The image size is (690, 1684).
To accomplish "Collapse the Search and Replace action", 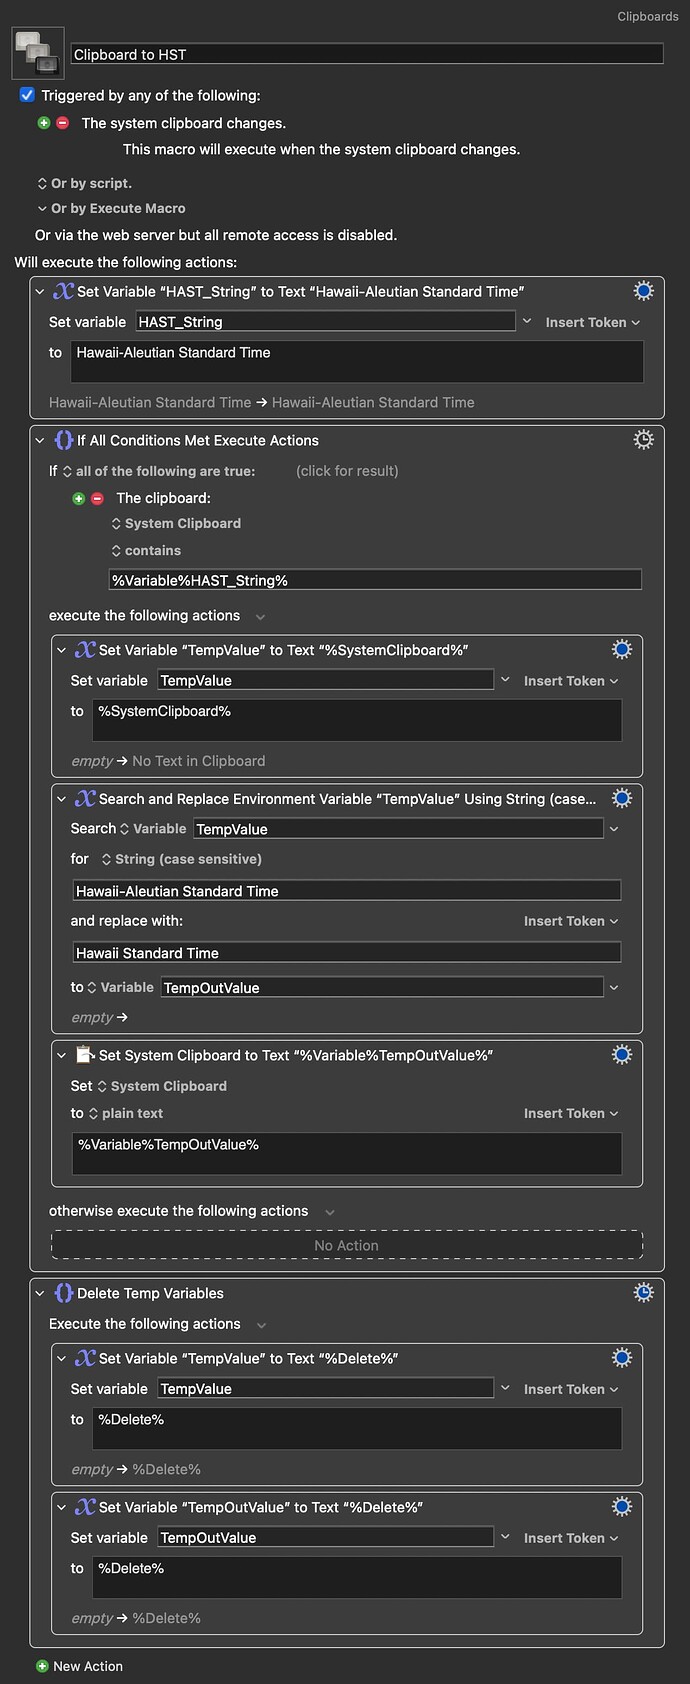I will click(61, 799).
